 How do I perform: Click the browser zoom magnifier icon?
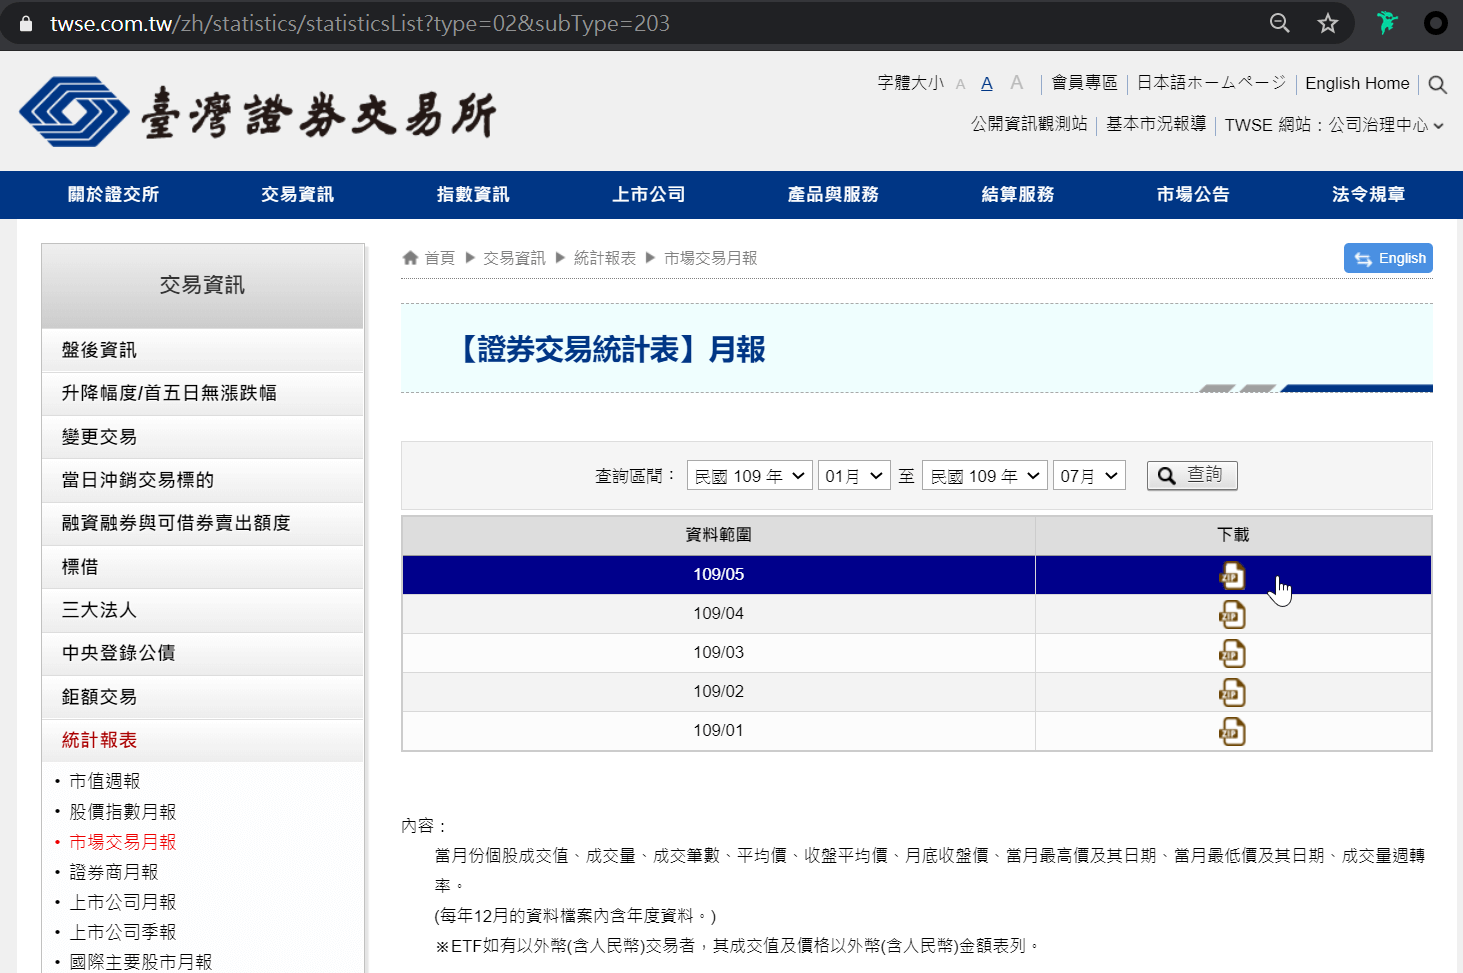click(x=1279, y=23)
